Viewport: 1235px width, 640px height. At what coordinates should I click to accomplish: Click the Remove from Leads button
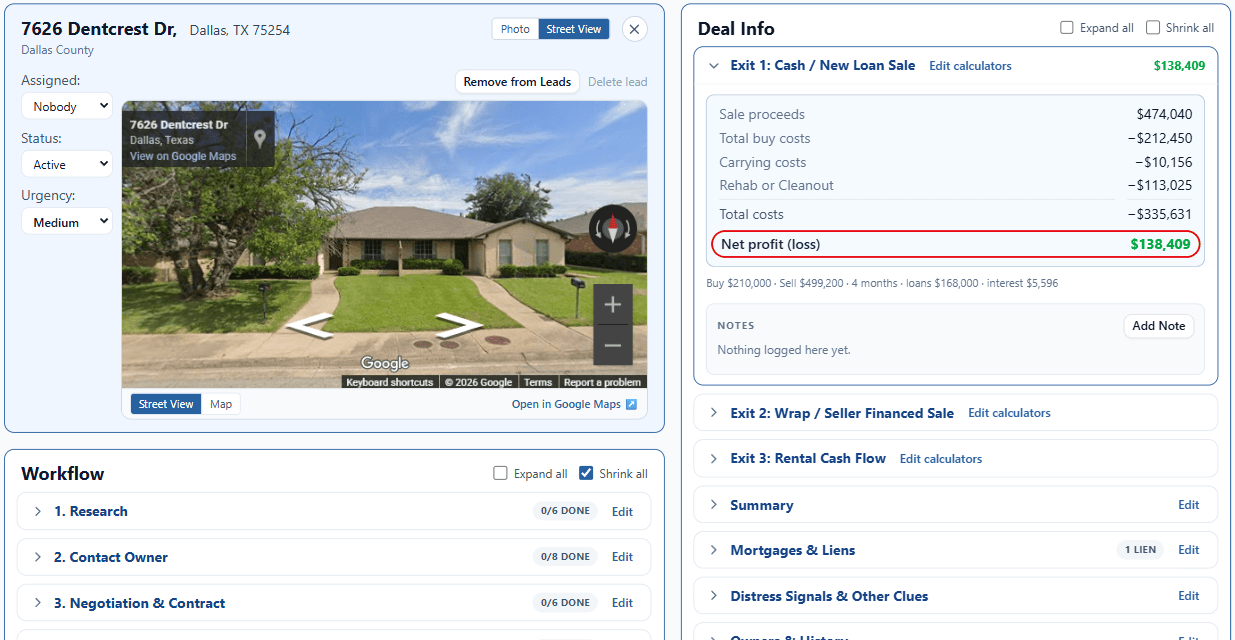point(517,82)
